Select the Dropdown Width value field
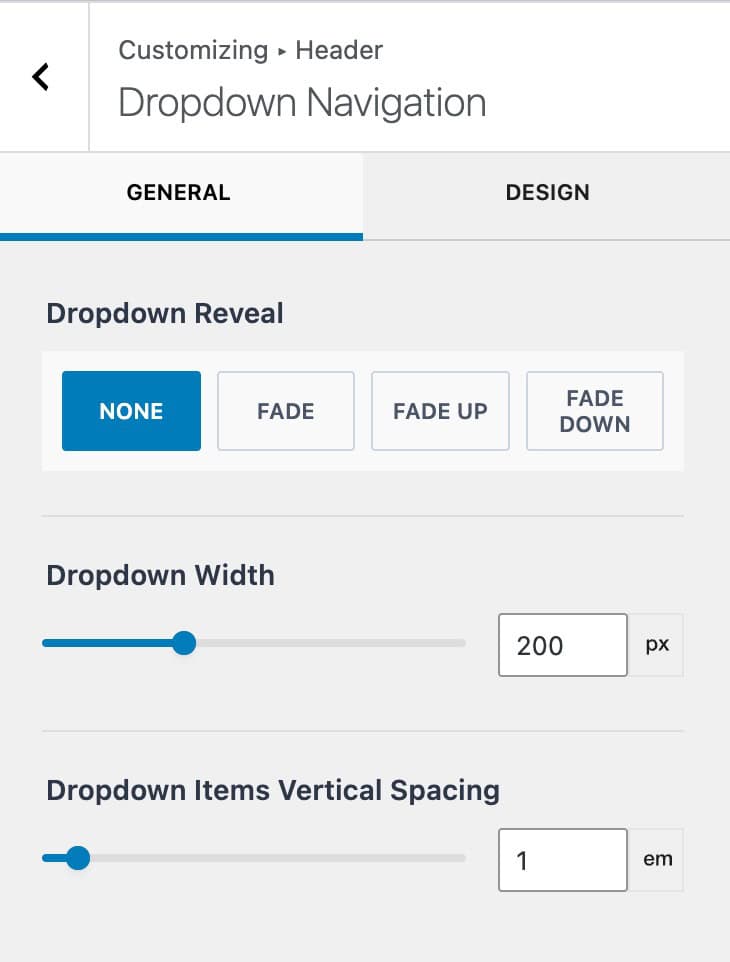The image size is (730, 962). click(562, 645)
